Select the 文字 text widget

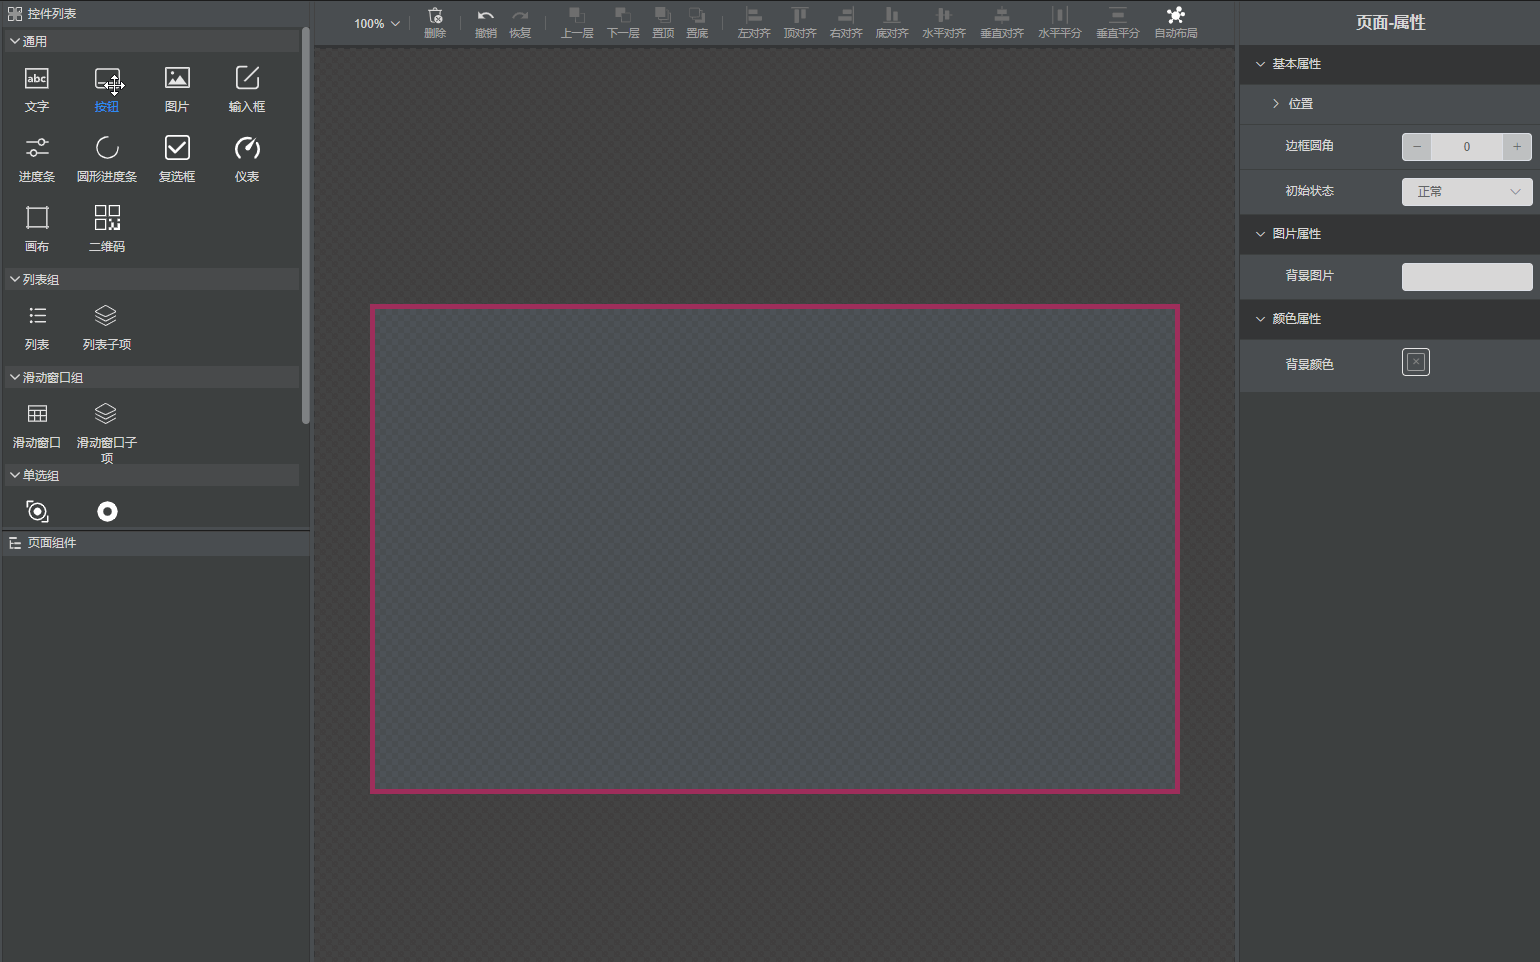coord(37,90)
